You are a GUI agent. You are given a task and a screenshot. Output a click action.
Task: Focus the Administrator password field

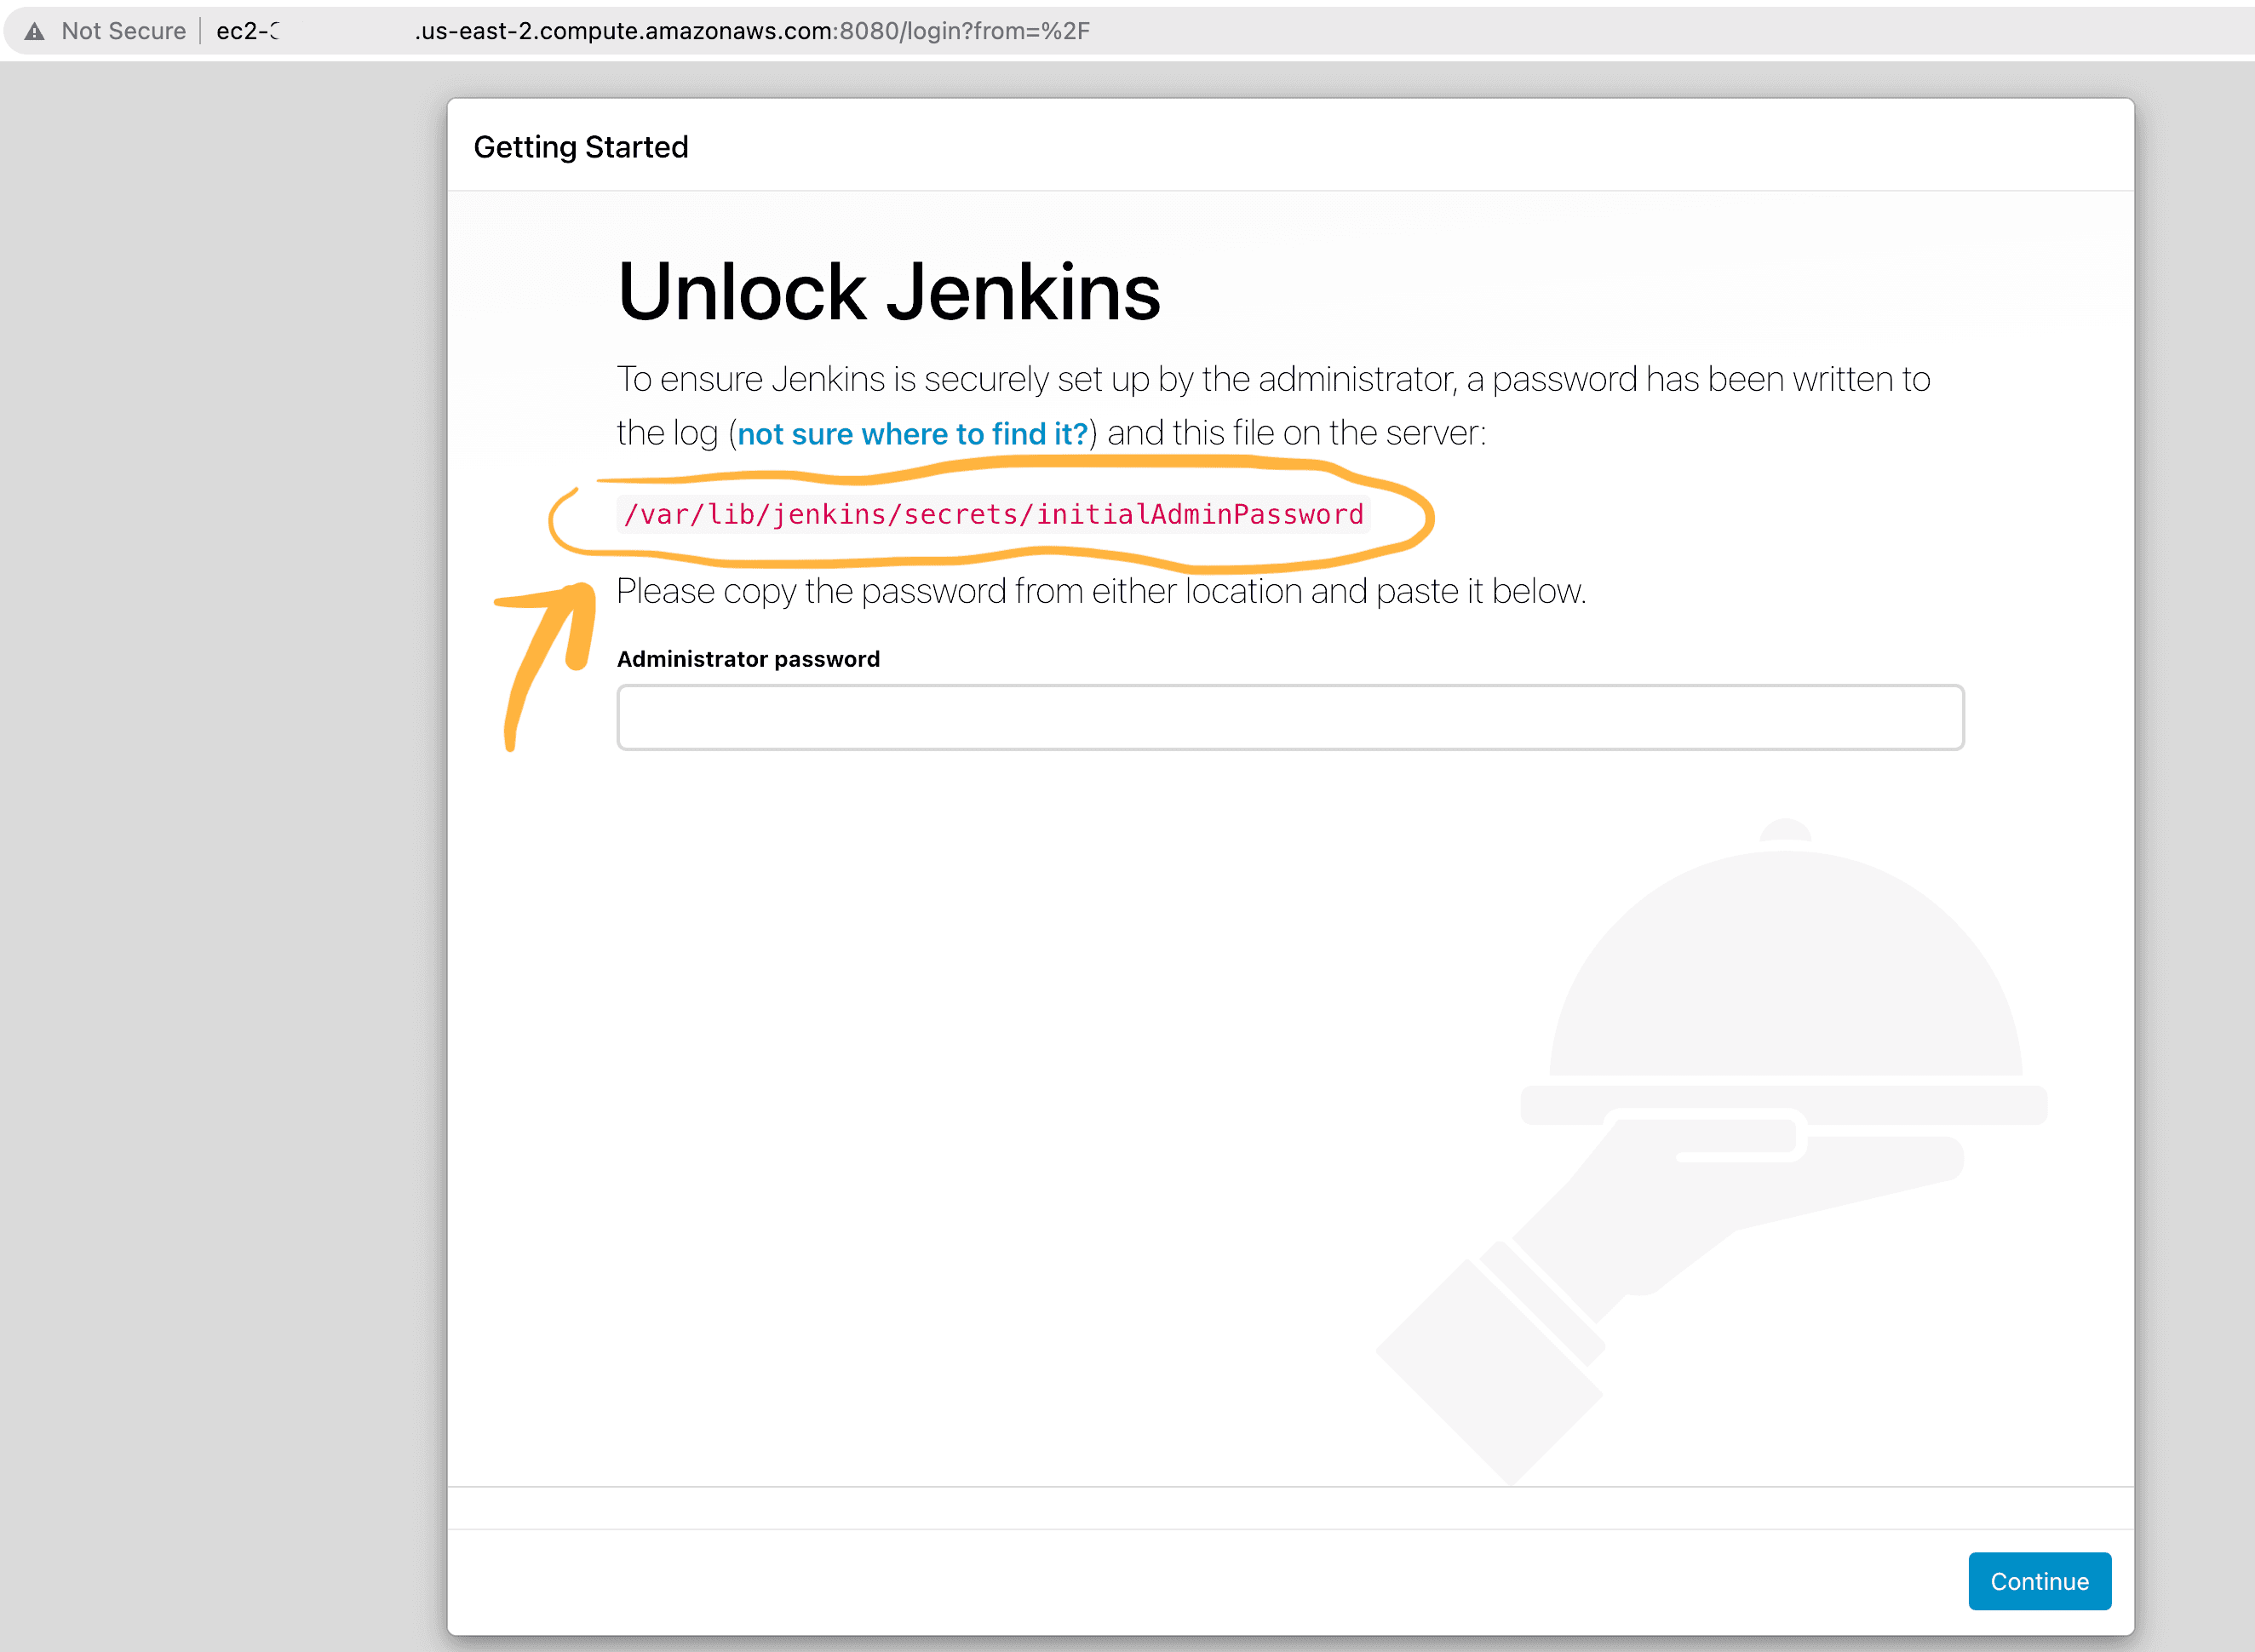(1290, 717)
